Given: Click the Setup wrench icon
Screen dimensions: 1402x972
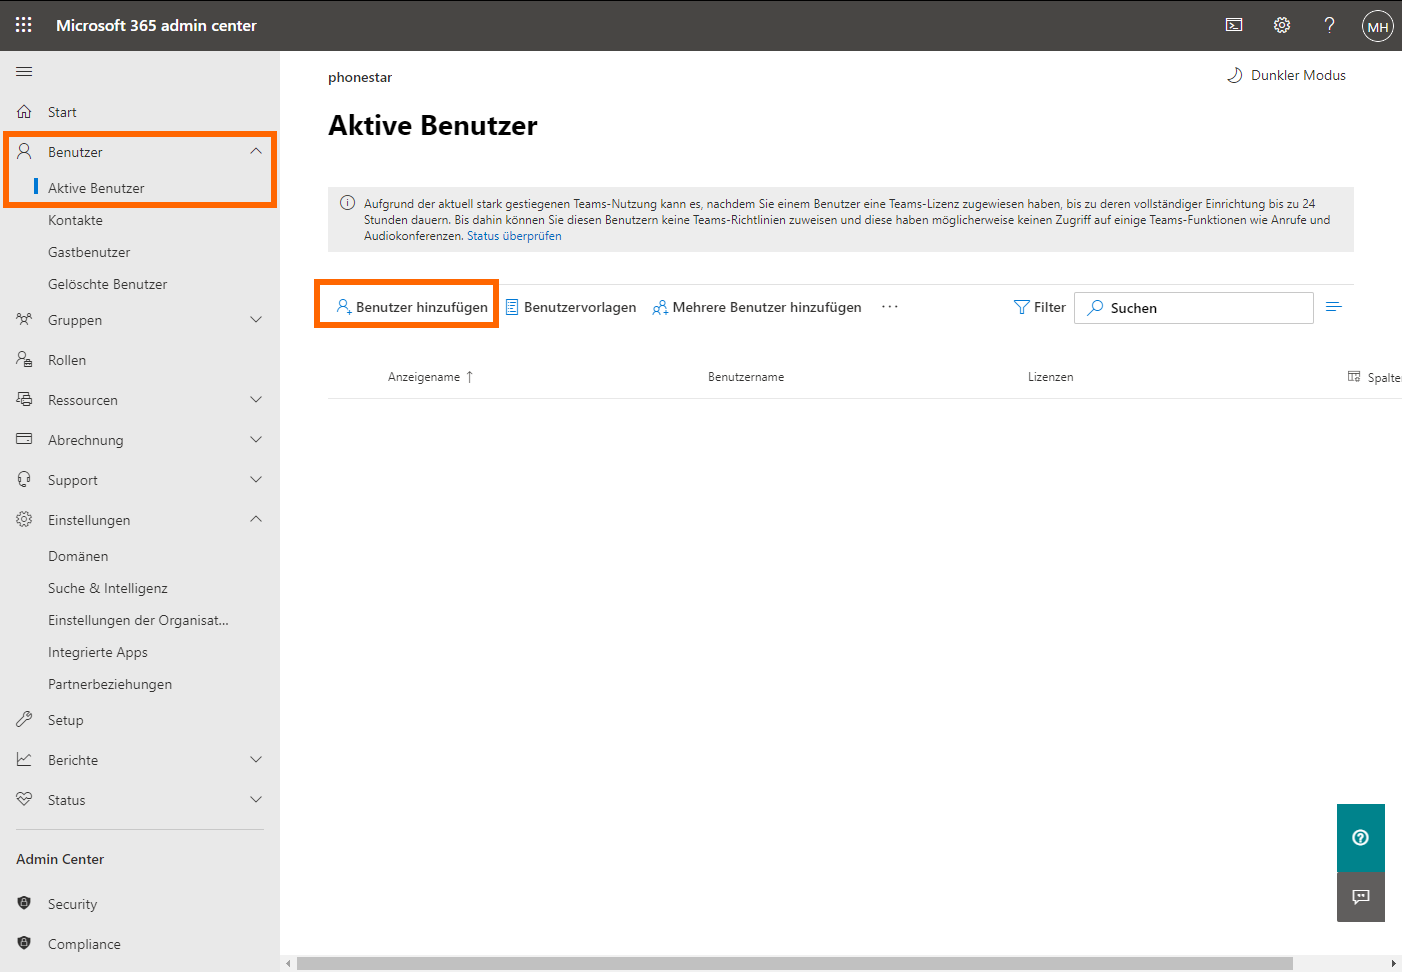Looking at the screenshot, I should click(x=24, y=719).
